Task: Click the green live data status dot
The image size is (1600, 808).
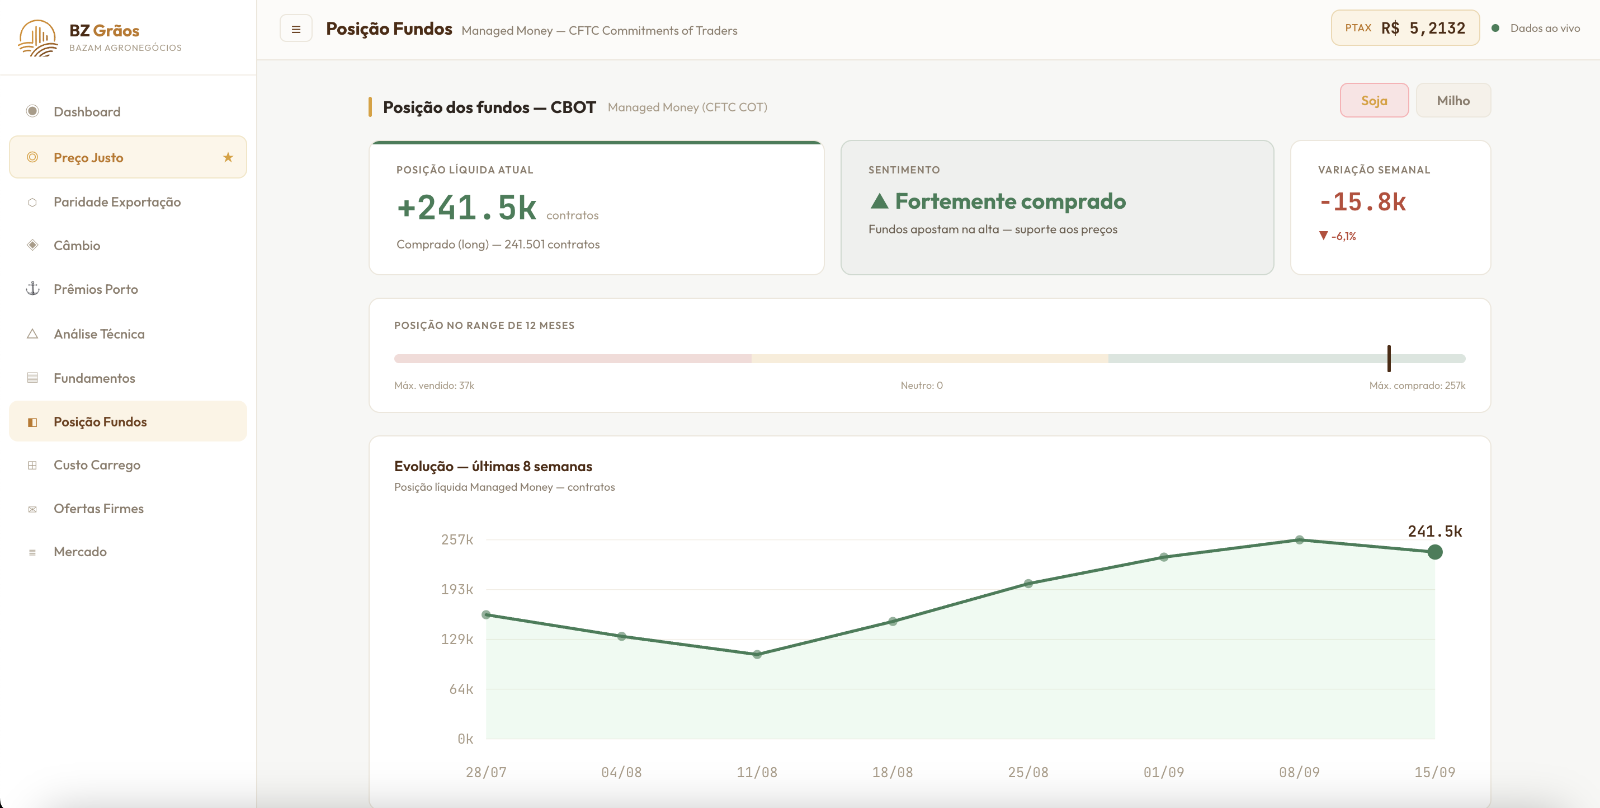Action: coord(1495,28)
